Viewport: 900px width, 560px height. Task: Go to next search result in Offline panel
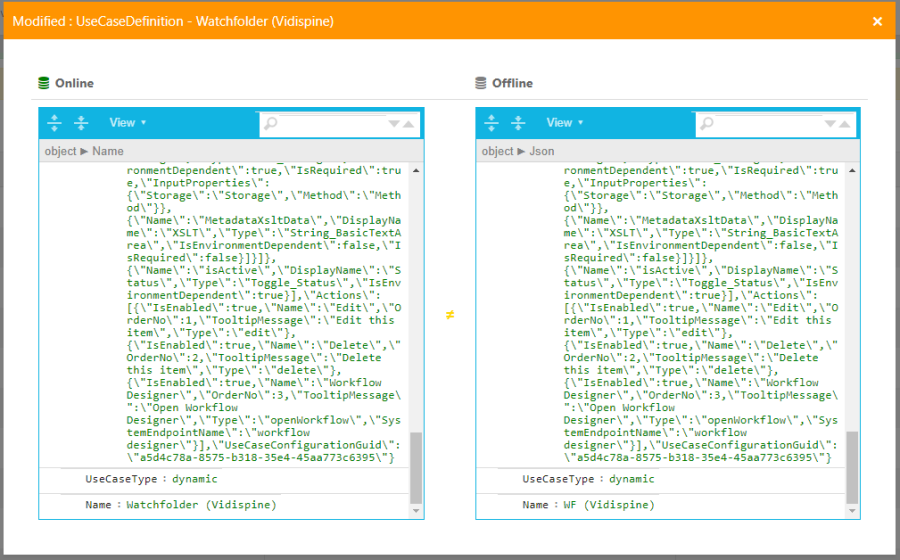831,124
